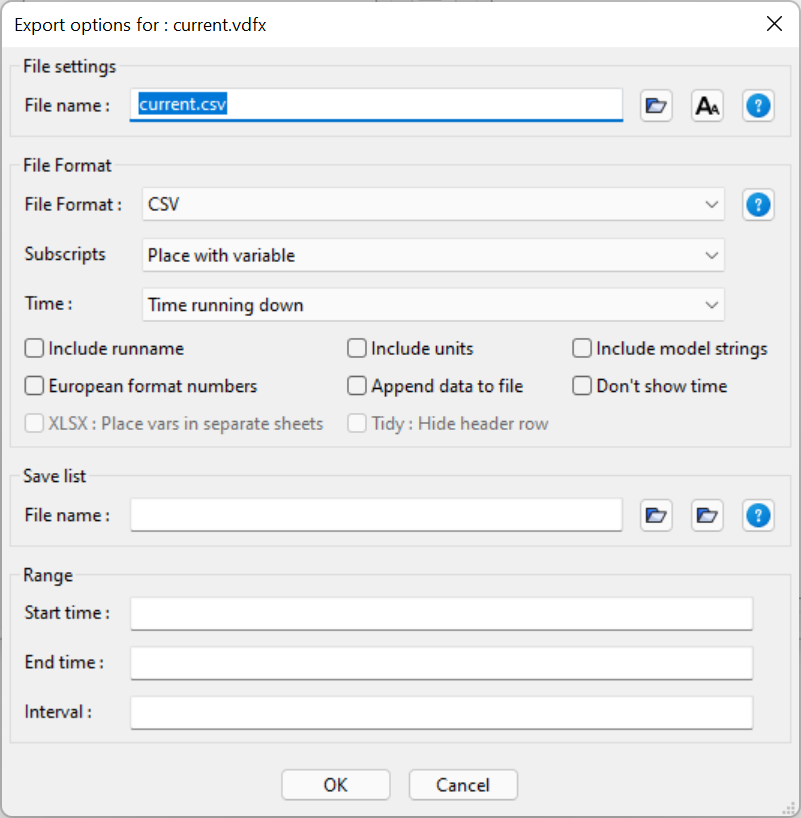Check the Include runname option
This screenshot has height=818, width=801.
coord(33,348)
